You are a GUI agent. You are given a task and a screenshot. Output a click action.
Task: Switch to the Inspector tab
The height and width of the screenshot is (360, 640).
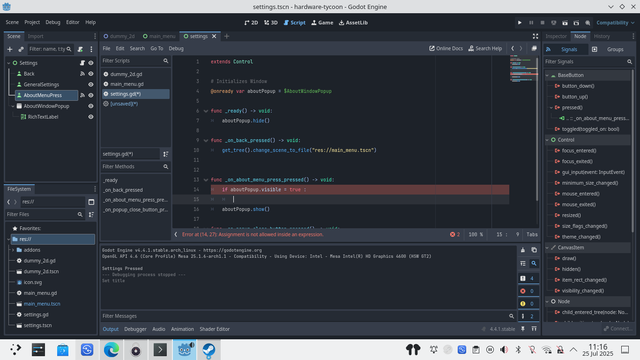(x=556, y=36)
